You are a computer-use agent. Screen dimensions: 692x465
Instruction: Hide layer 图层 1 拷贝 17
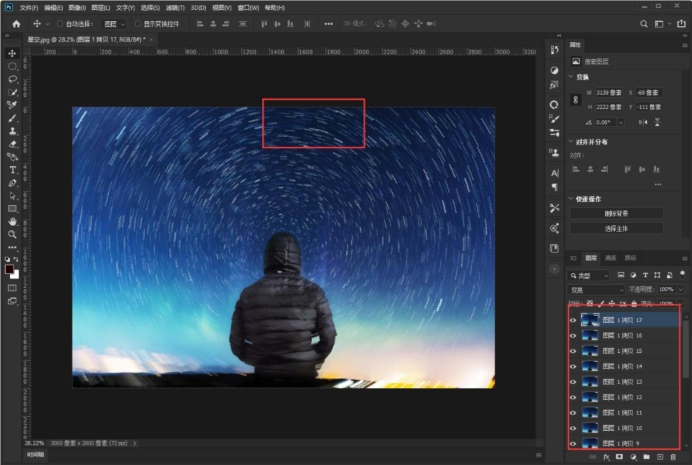[573, 320]
